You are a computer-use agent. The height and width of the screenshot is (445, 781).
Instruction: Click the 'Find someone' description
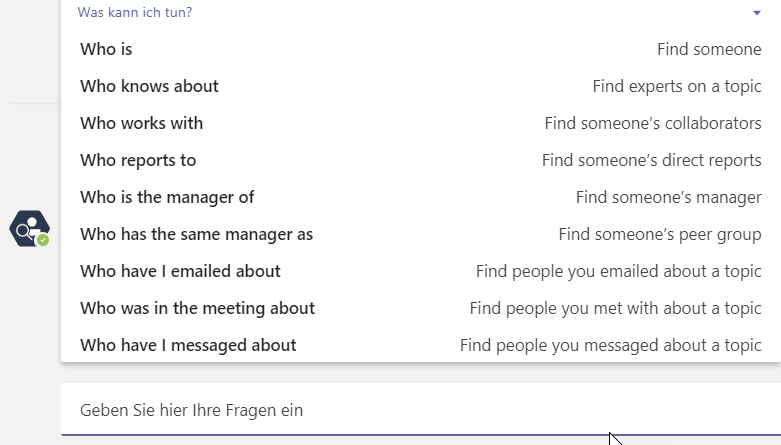(x=709, y=49)
